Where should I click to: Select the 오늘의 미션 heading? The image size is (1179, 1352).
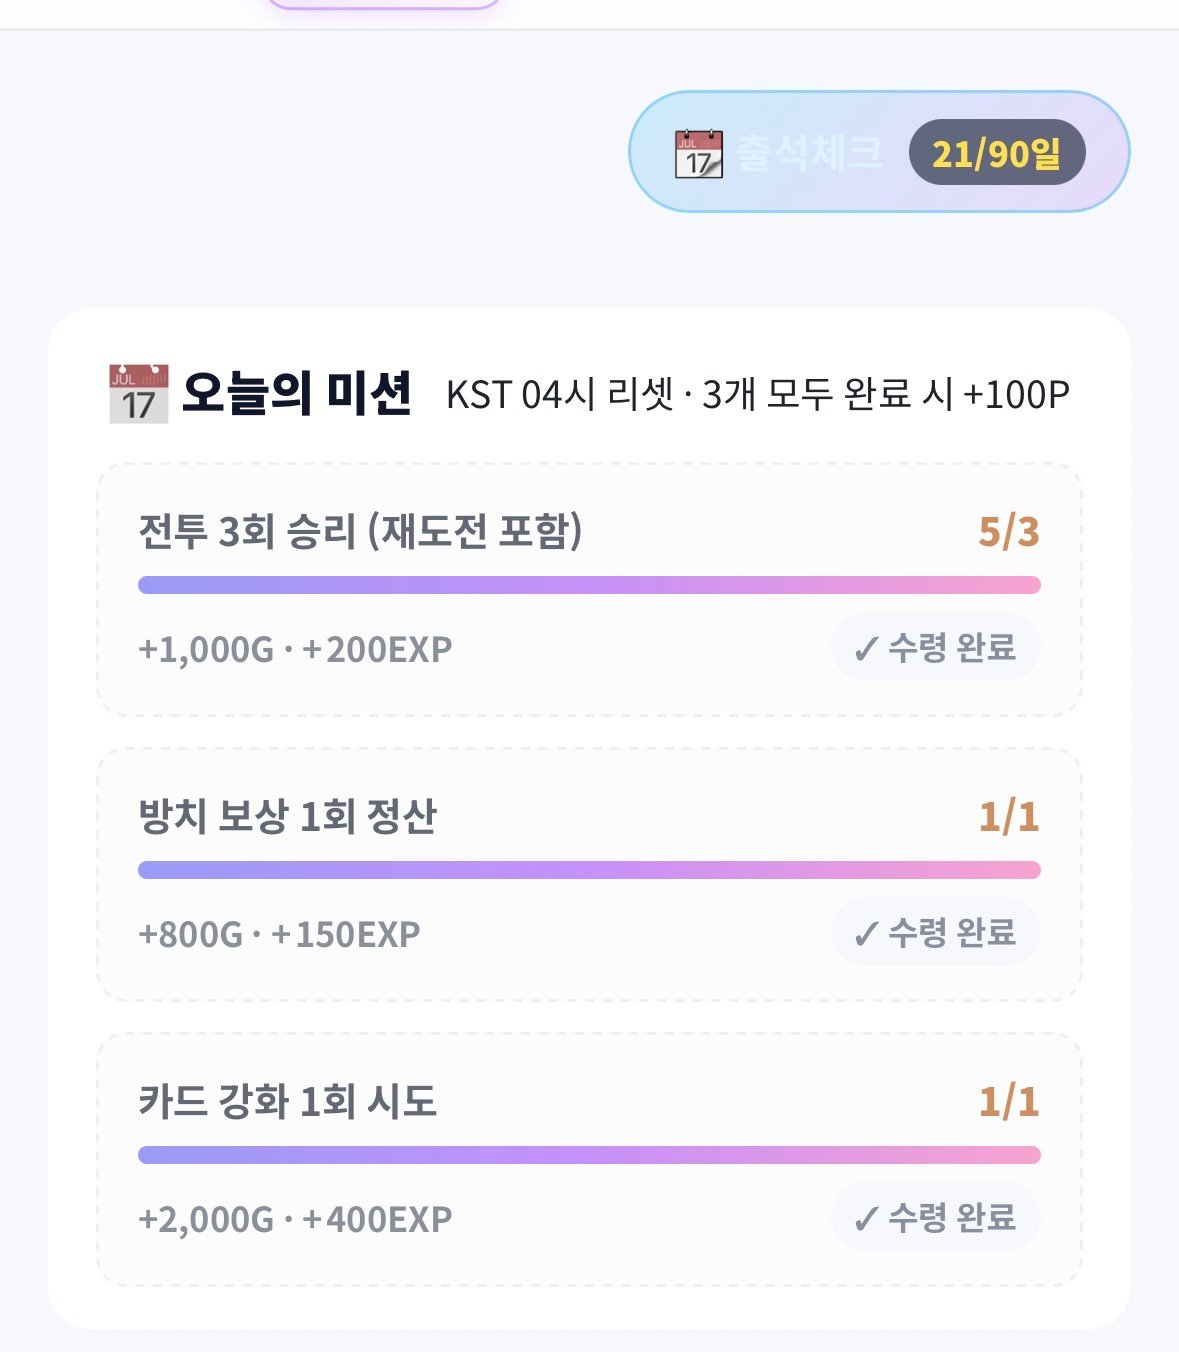pos(297,393)
